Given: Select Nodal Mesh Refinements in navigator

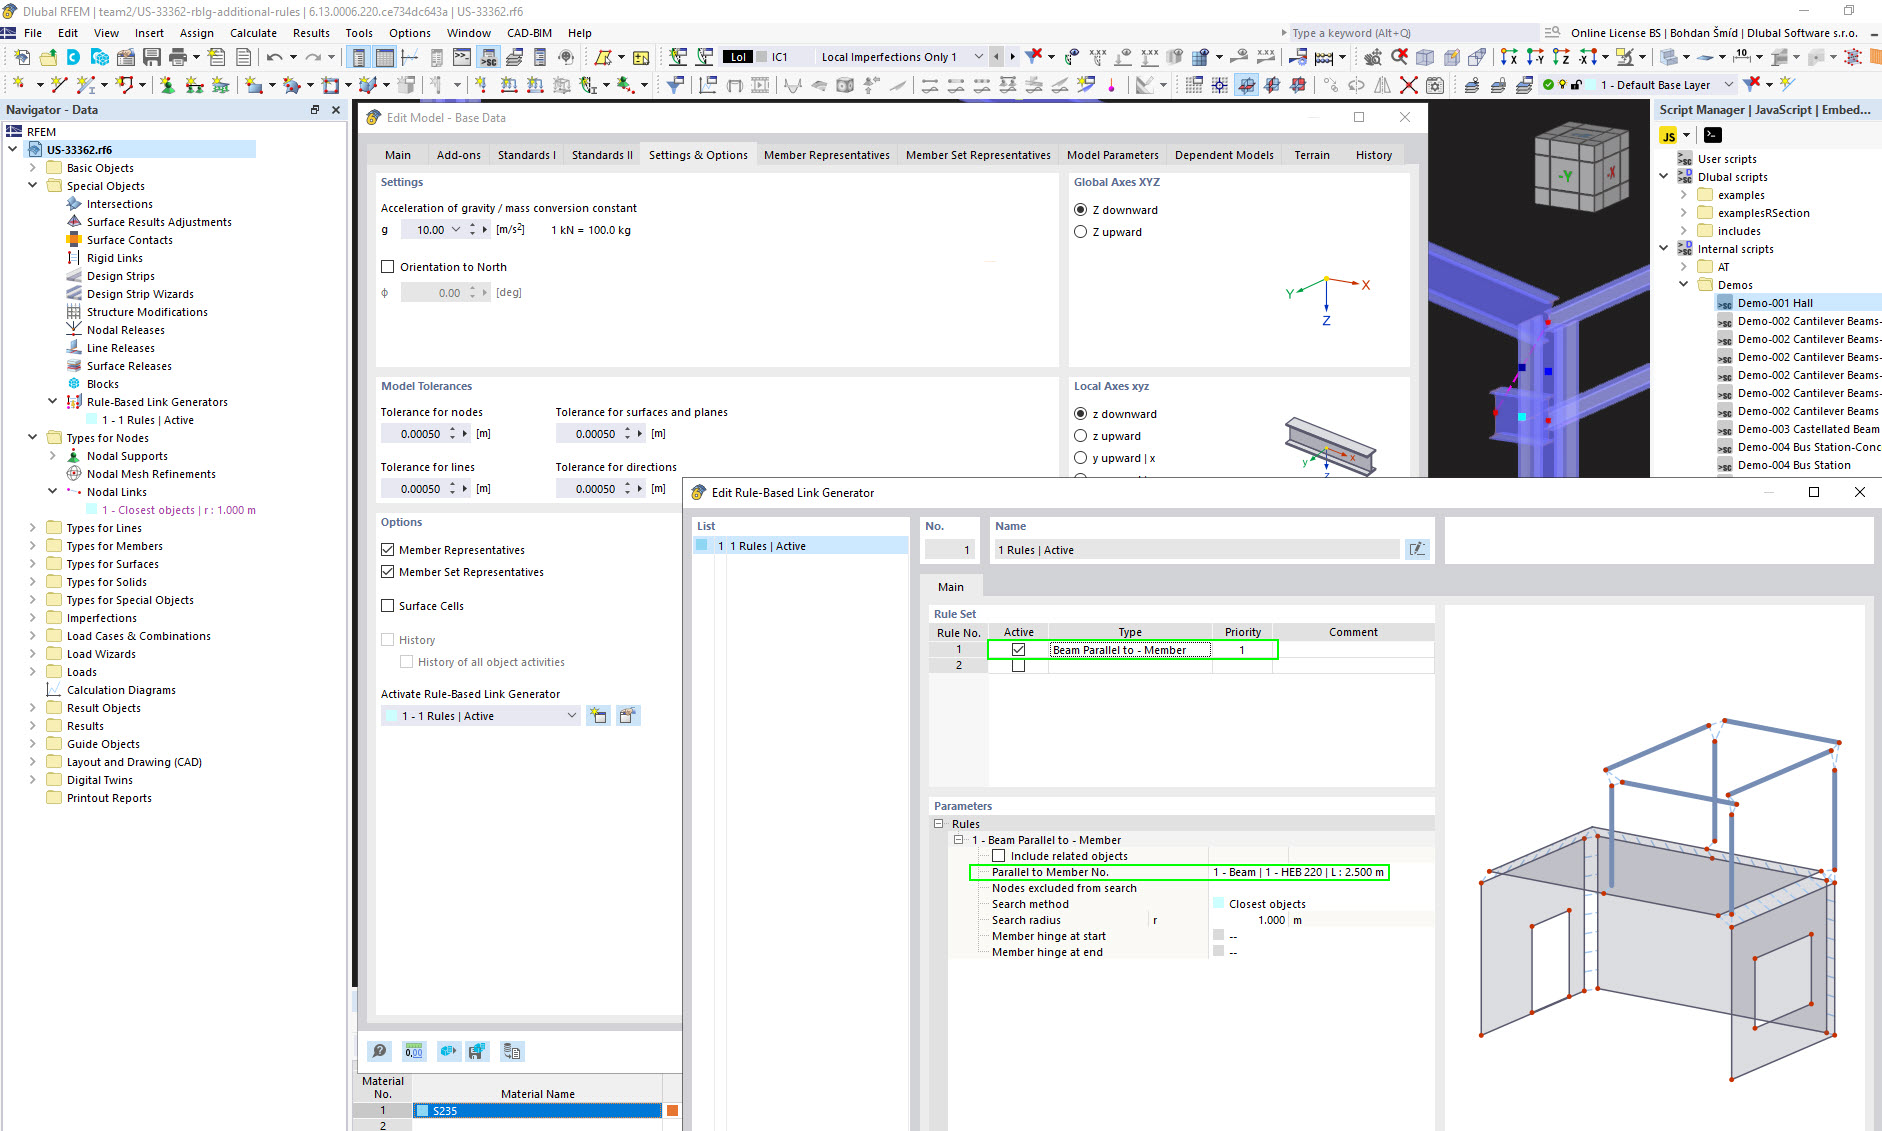Looking at the screenshot, I should 151,474.
